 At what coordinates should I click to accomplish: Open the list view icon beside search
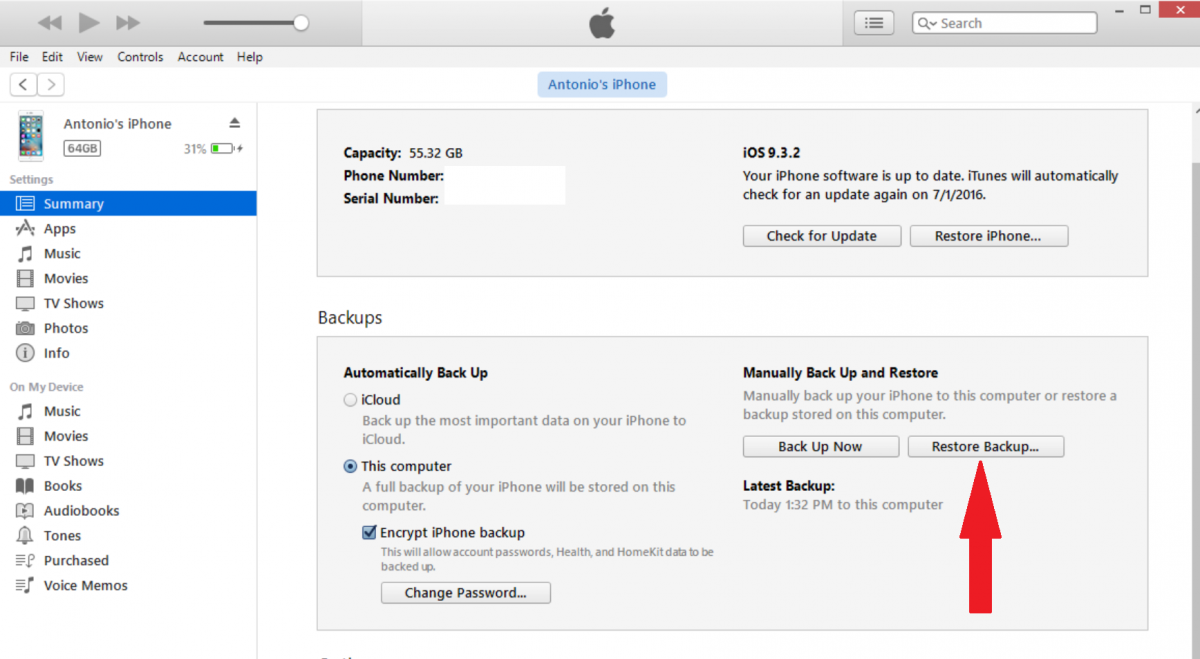(x=874, y=23)
